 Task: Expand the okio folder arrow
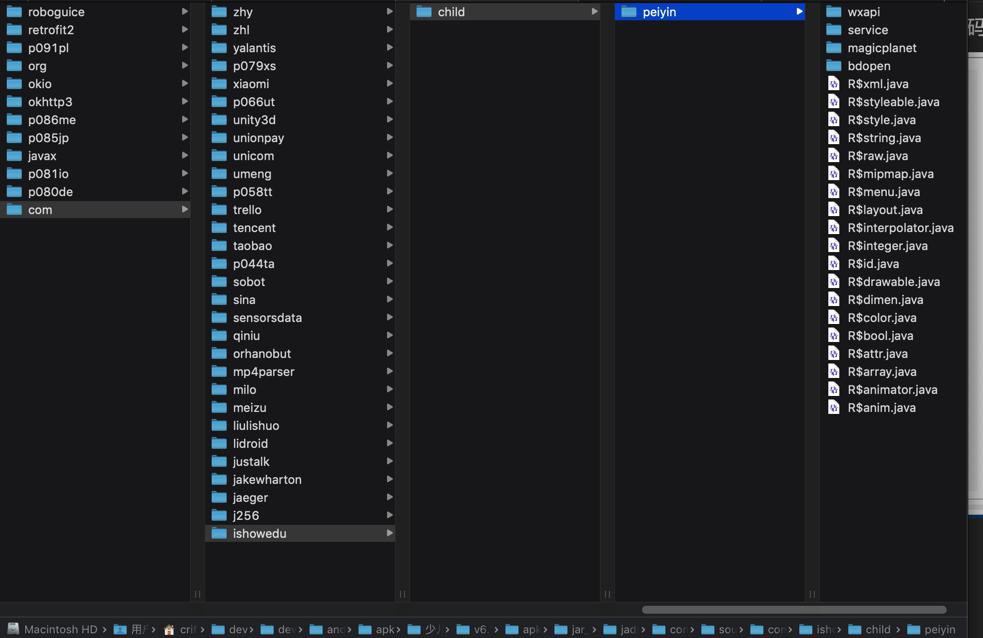185,83
